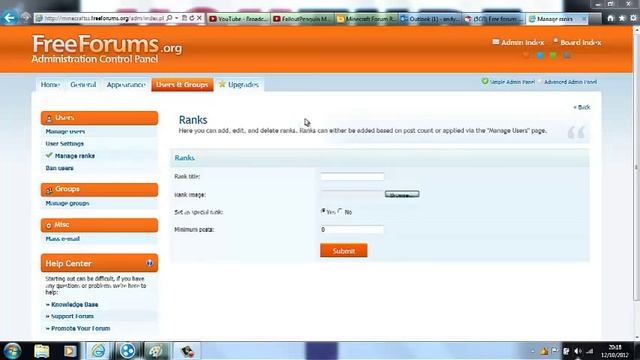Switch to the Free forum browser tab

click(x=494, y=19)
